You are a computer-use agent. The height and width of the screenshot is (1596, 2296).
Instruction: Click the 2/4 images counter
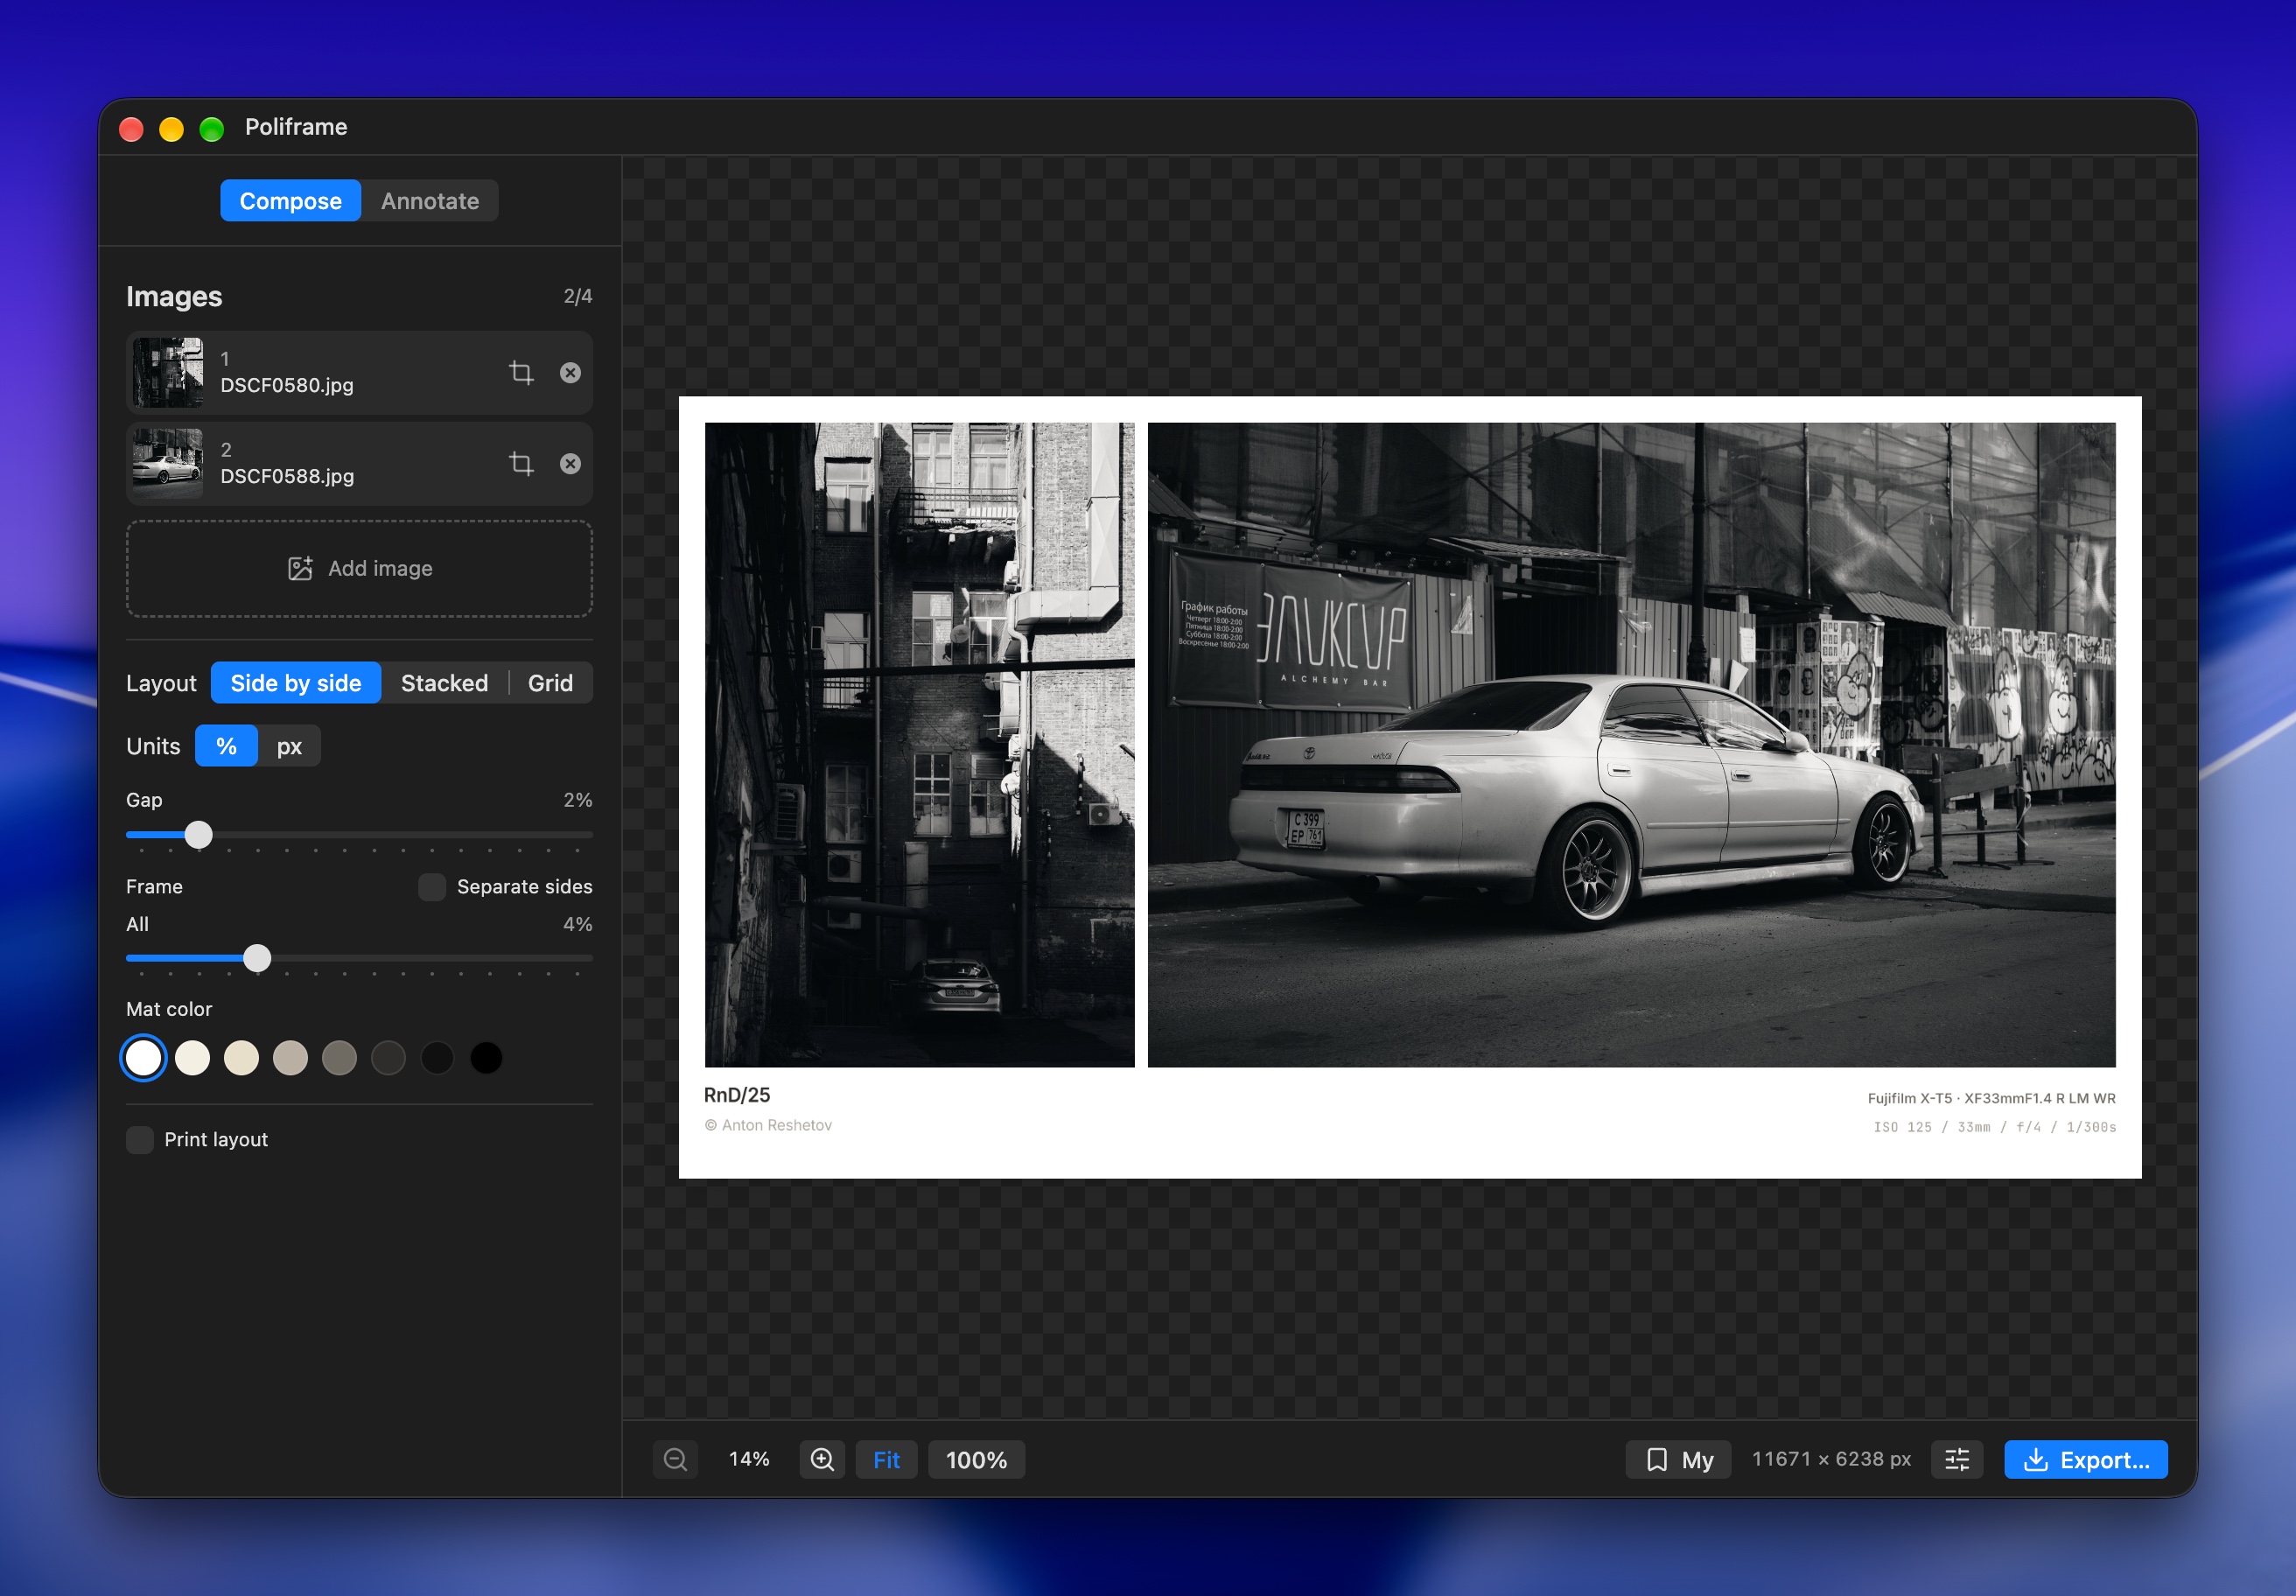[x=578, y=297]
